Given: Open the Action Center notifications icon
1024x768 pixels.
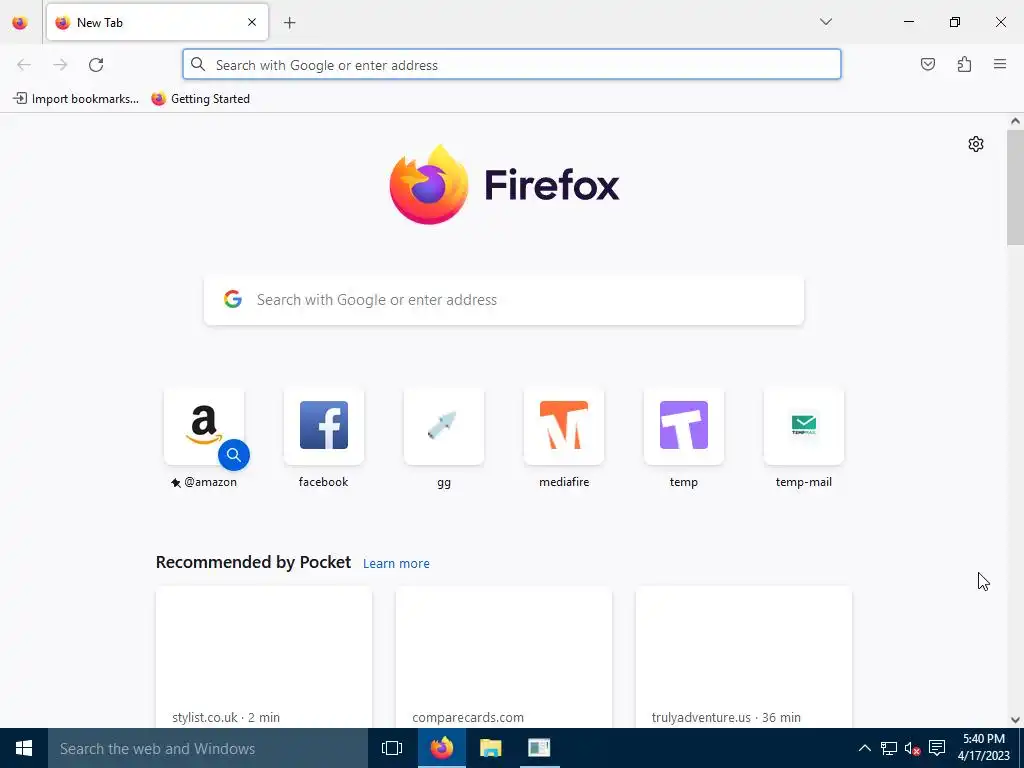Looking at the screenshot, I should point(936,748).
